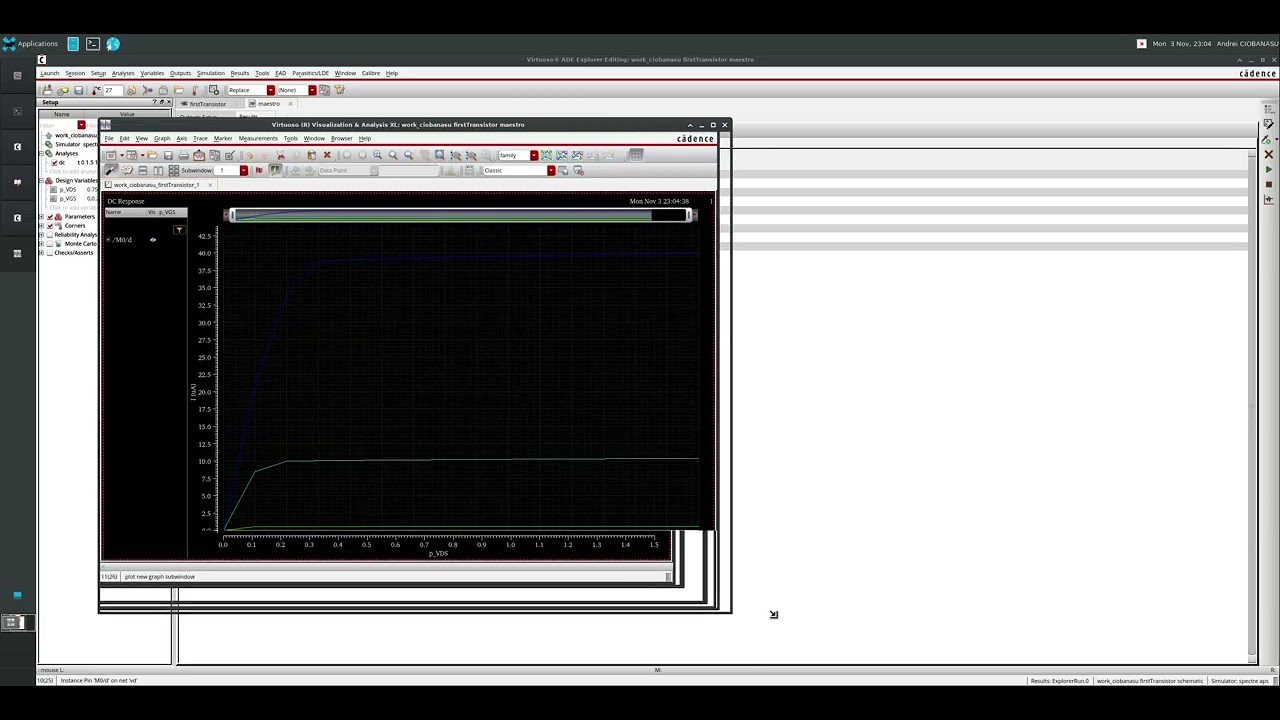The width and height of the screenshot is (1280, 720).
Task: Click the open folder icon in Visualization toolbar
Action: pos(152,155)
